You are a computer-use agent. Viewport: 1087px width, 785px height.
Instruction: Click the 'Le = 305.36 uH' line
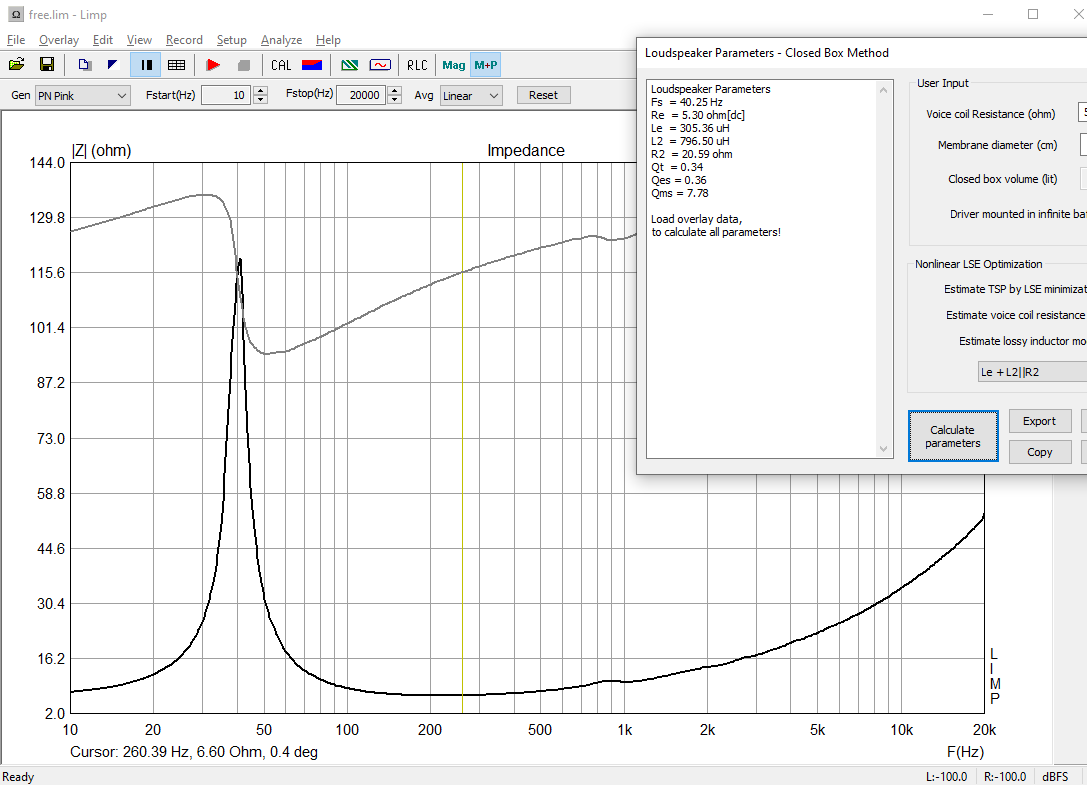pyautogui.click(x=690, y=128)
